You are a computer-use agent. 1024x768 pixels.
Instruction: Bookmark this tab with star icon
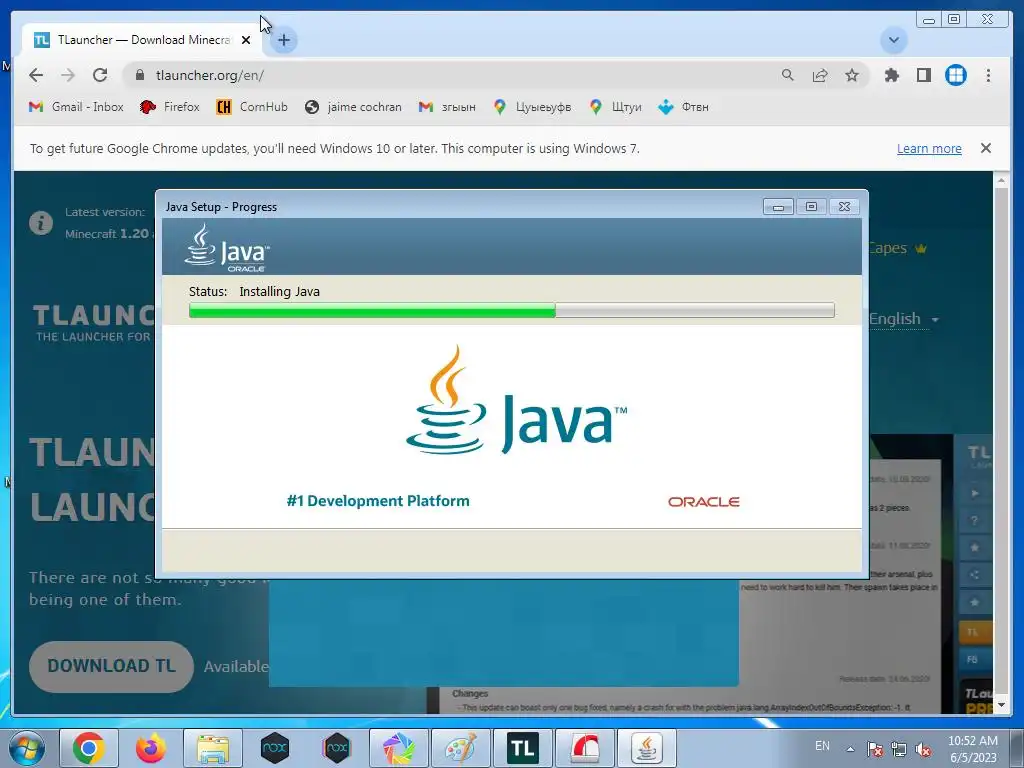[852, 75]
